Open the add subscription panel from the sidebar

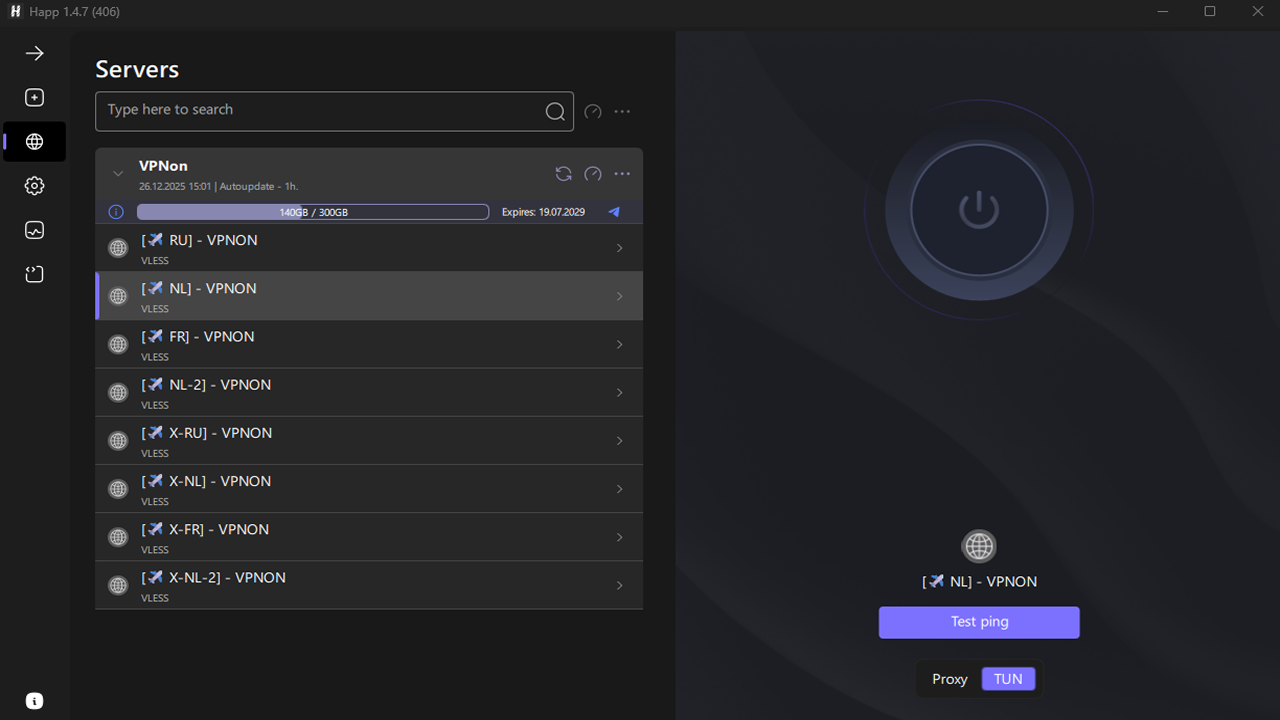pos(34,97)
